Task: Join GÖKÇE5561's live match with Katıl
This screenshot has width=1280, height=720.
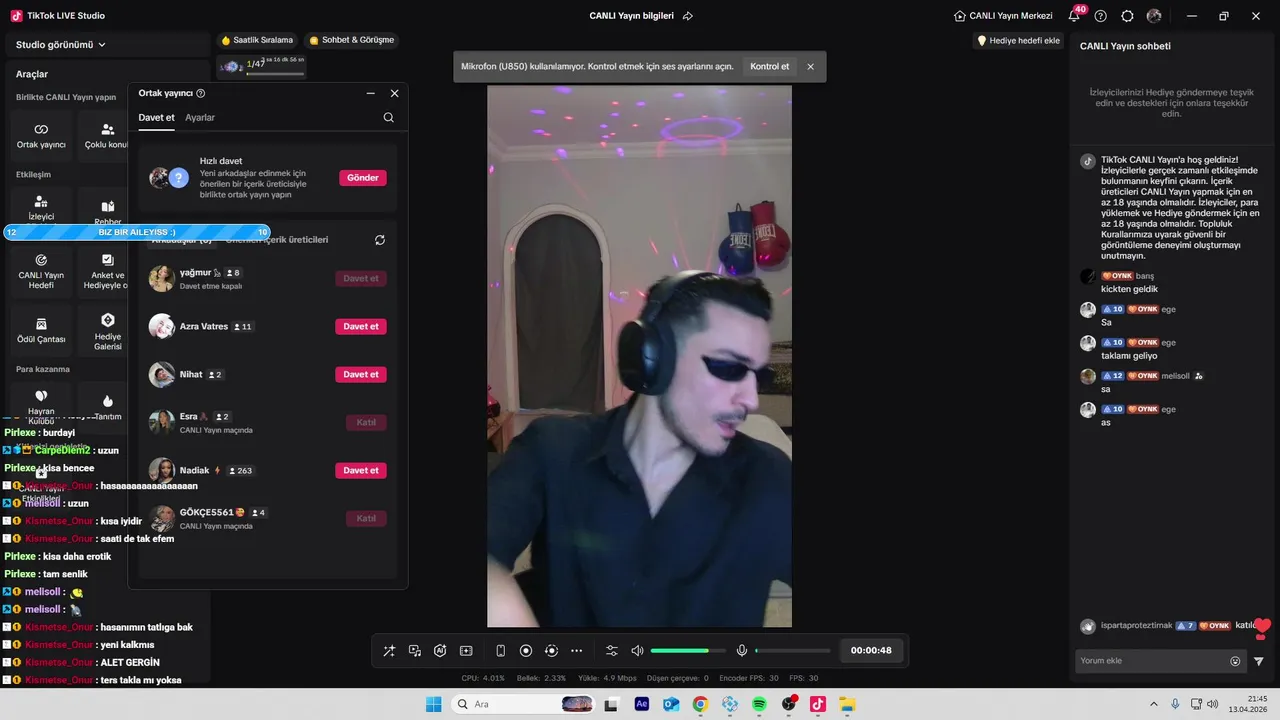Action: (x=366, y=518)
